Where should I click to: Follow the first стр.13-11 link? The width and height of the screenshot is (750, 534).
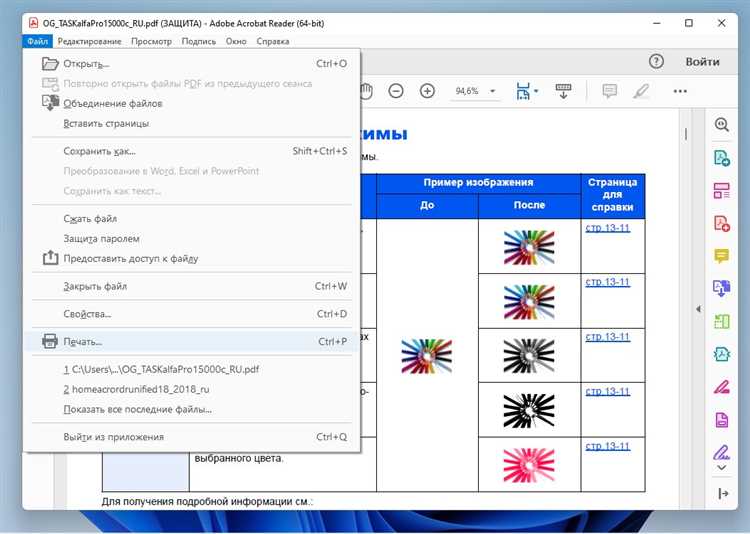pyautogui.click(x=607, y=228)
